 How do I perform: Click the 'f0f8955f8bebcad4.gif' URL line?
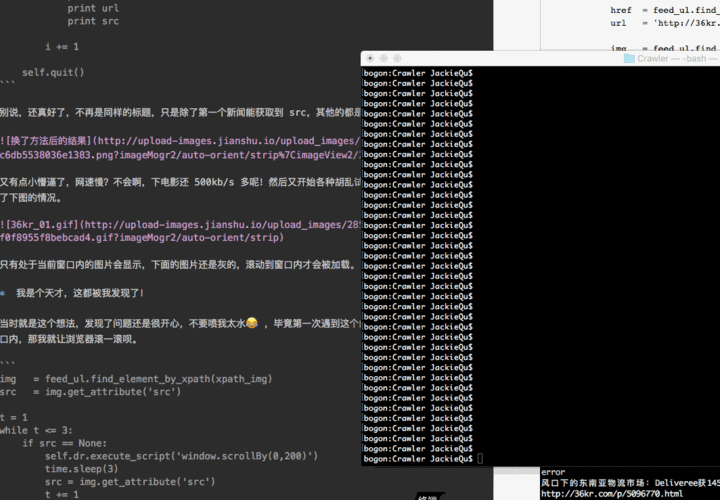coord(142,238)
